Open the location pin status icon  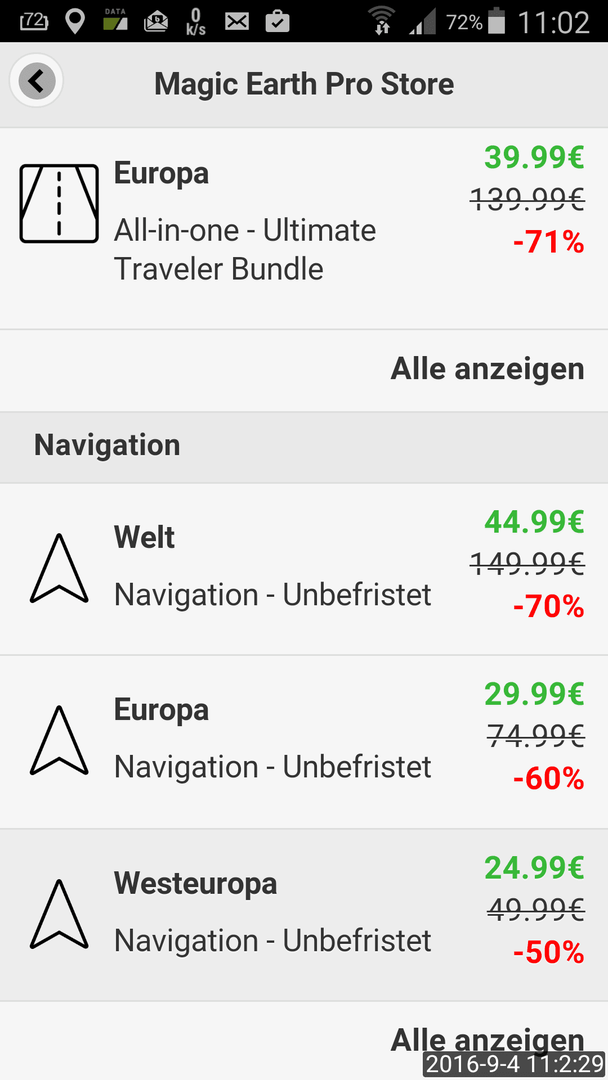pyautogui.click(x=74, y=21)
